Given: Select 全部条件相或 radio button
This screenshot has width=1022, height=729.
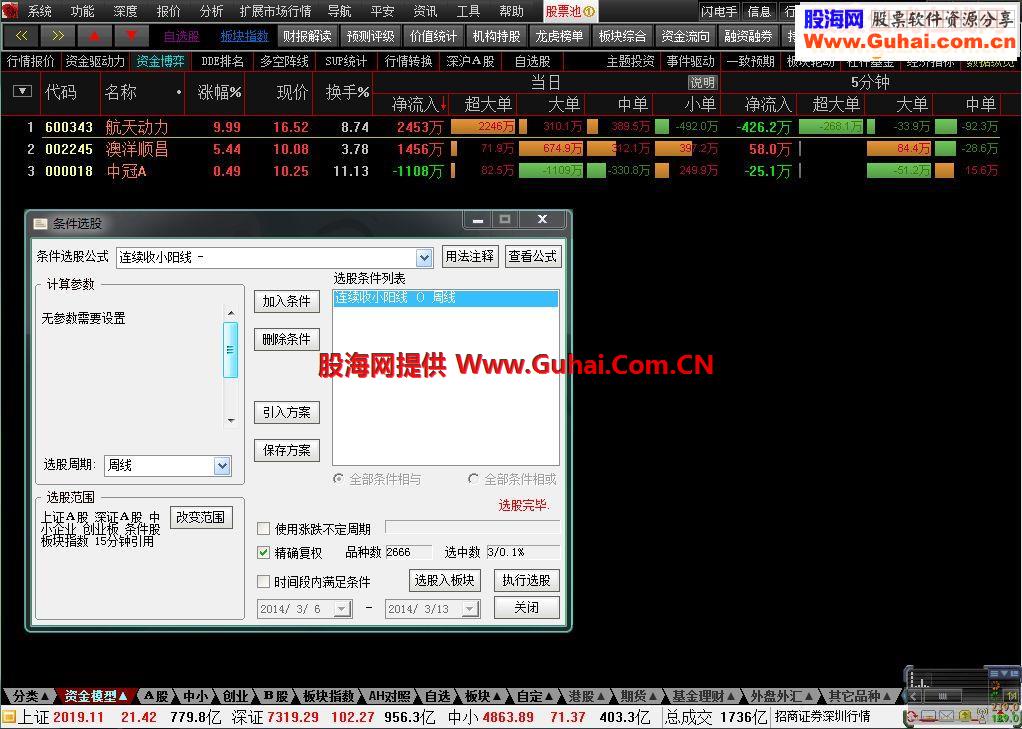Looking at the screenshot, I should point(473,479).
